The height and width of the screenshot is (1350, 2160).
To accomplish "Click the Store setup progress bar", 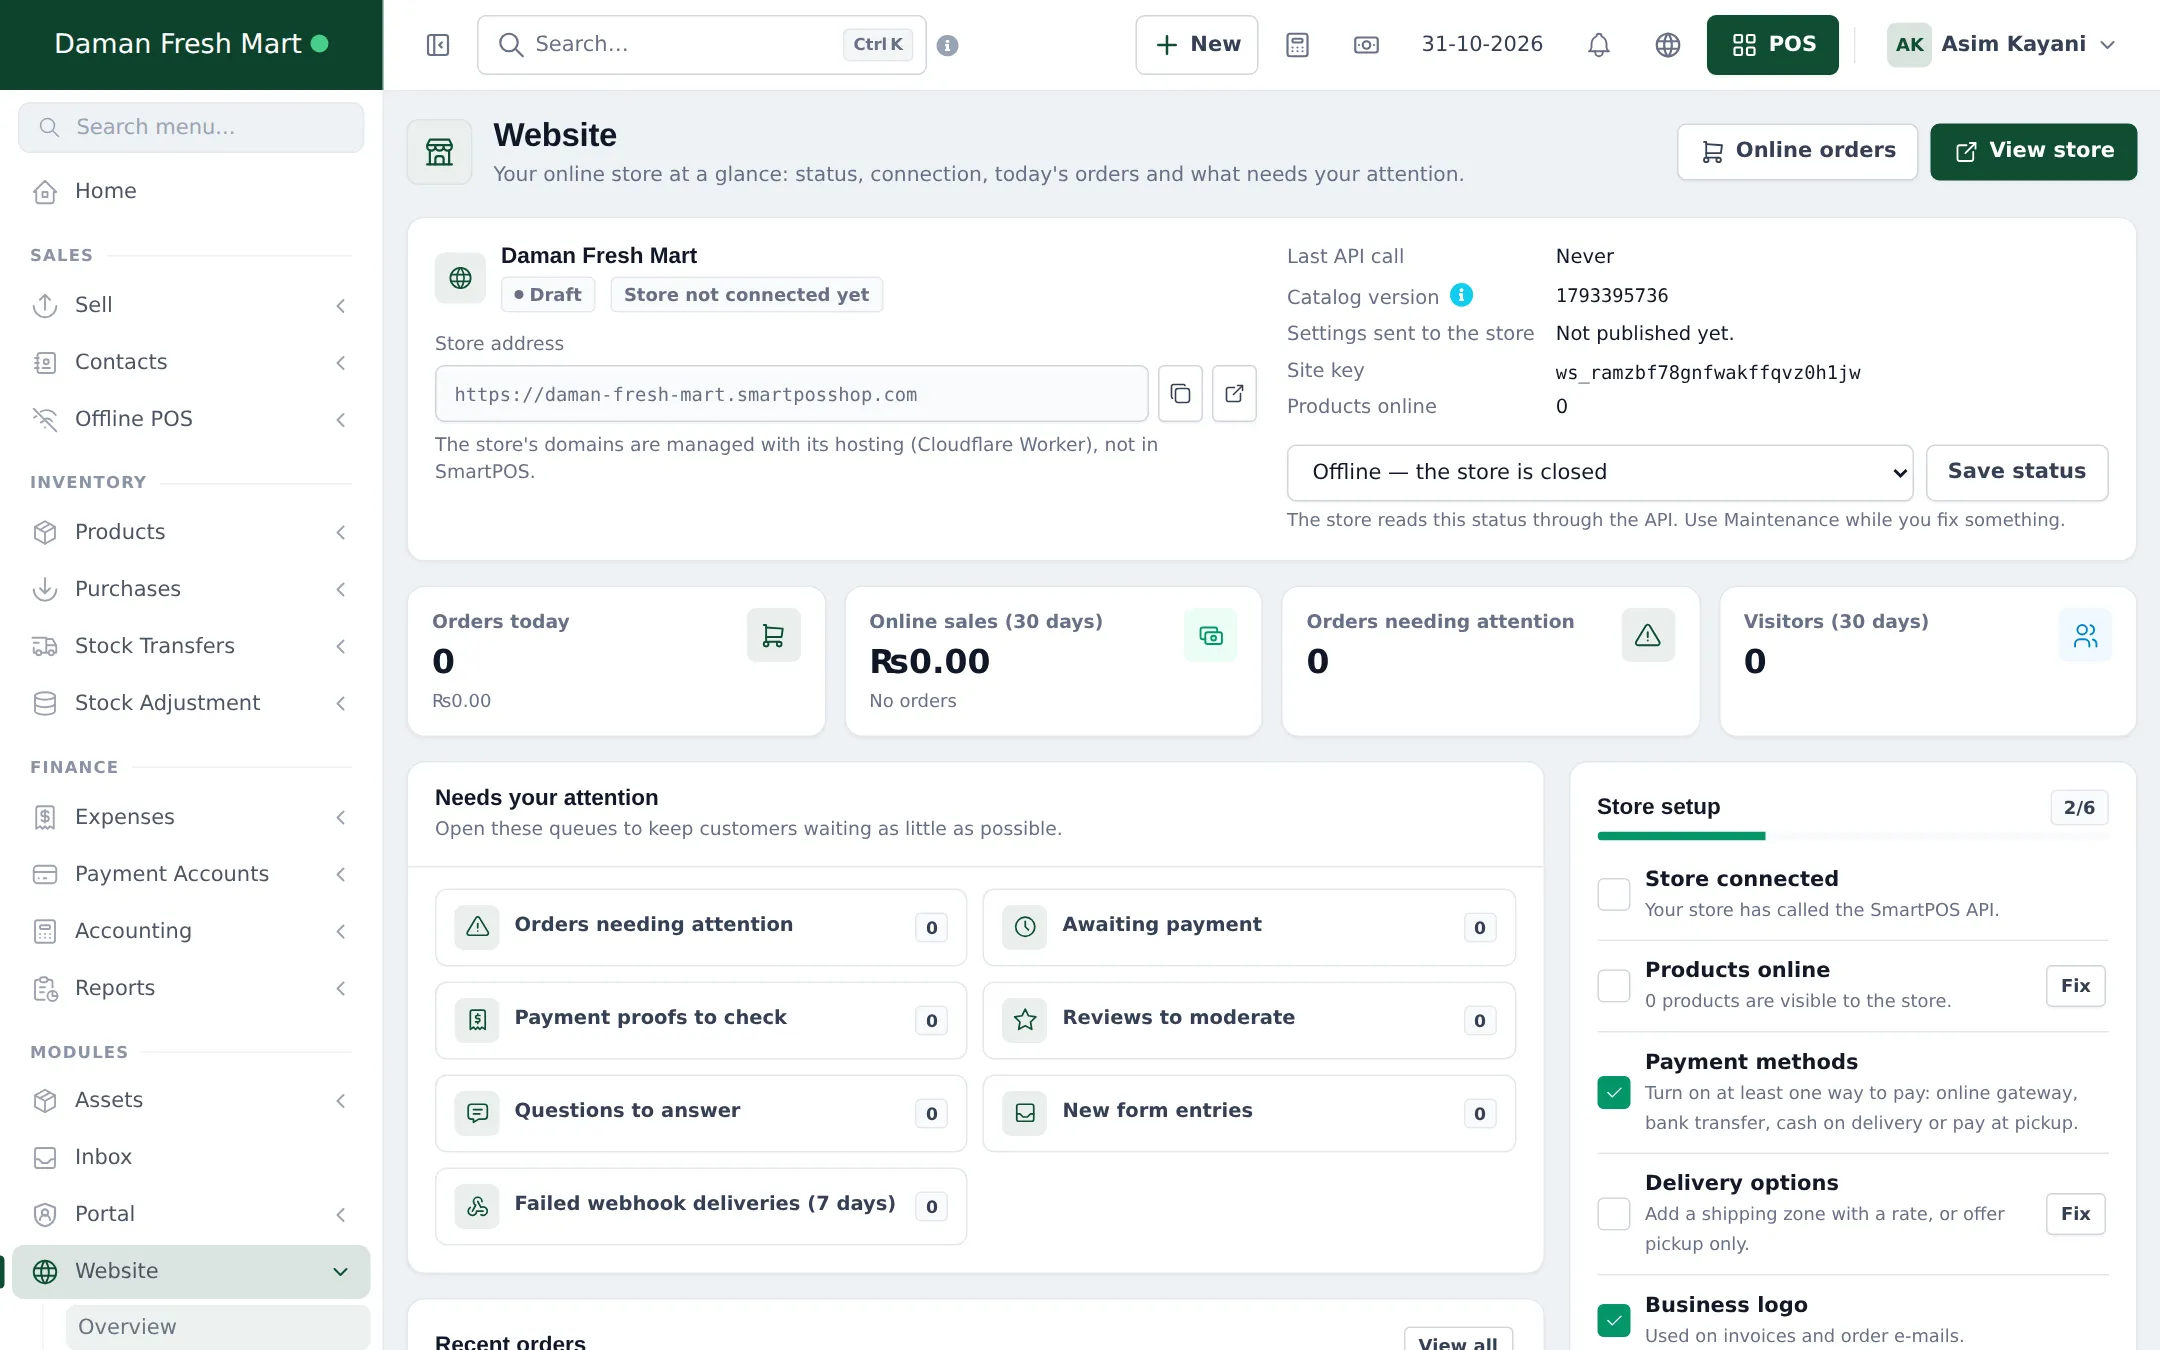I will pyautogui.click(x=1852, y=836).
